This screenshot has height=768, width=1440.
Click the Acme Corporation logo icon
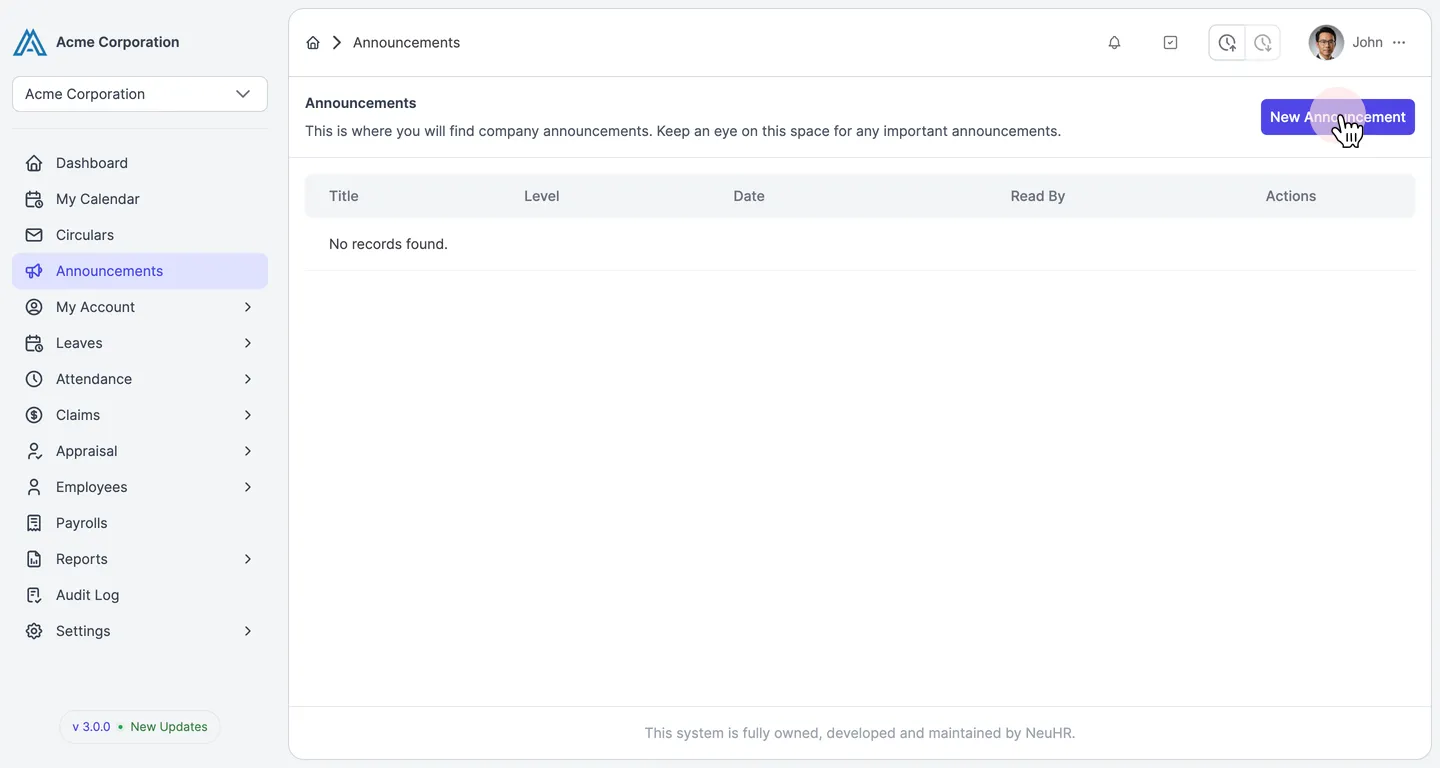click(x=30, y=42)
